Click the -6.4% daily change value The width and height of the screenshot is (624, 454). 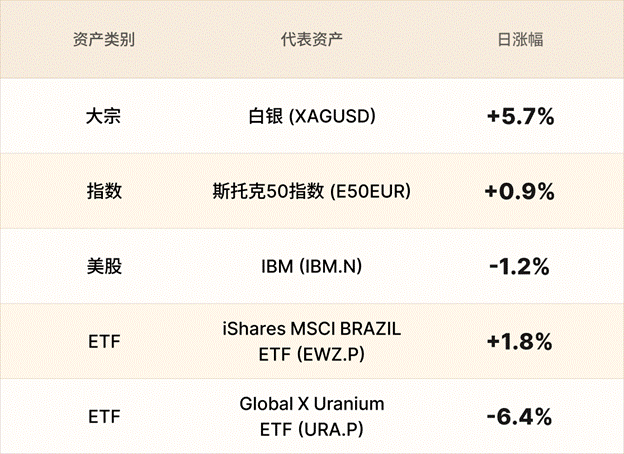[520, 417]
